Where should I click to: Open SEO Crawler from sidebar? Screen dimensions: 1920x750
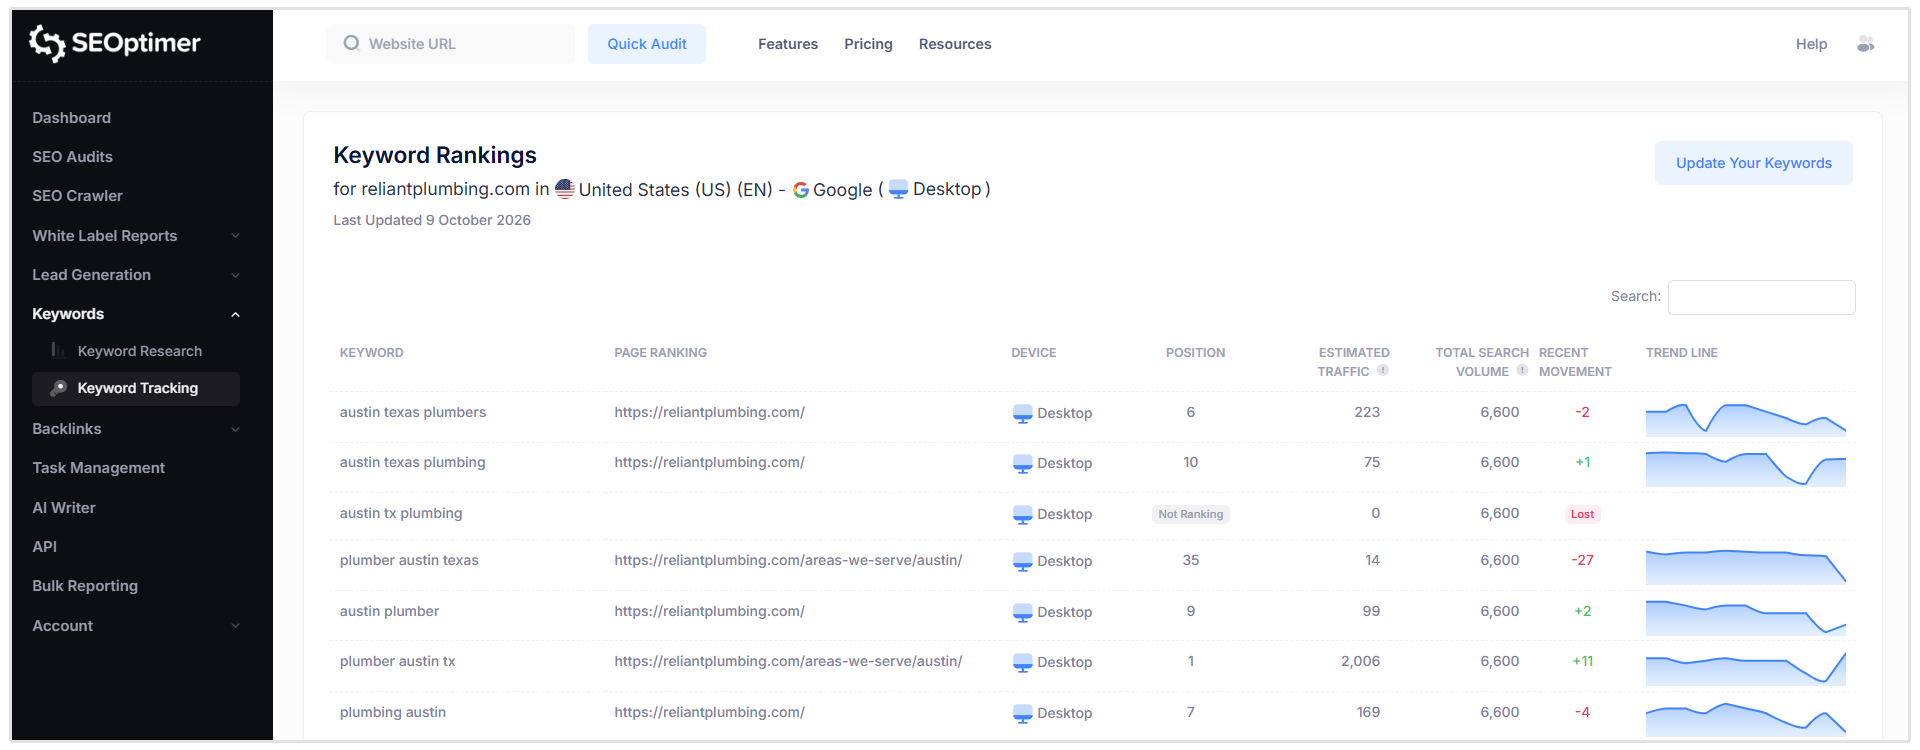click(77, 196)
